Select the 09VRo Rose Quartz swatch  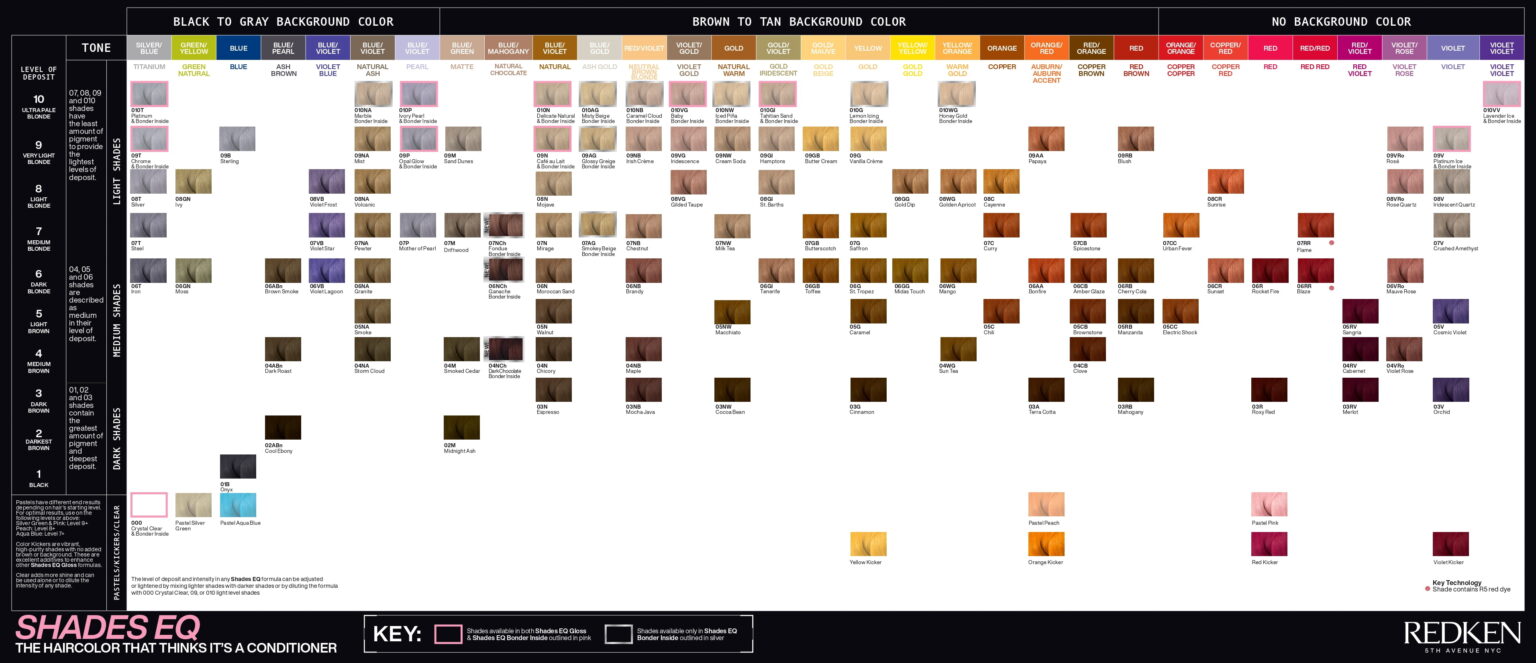click(1404, 180)
